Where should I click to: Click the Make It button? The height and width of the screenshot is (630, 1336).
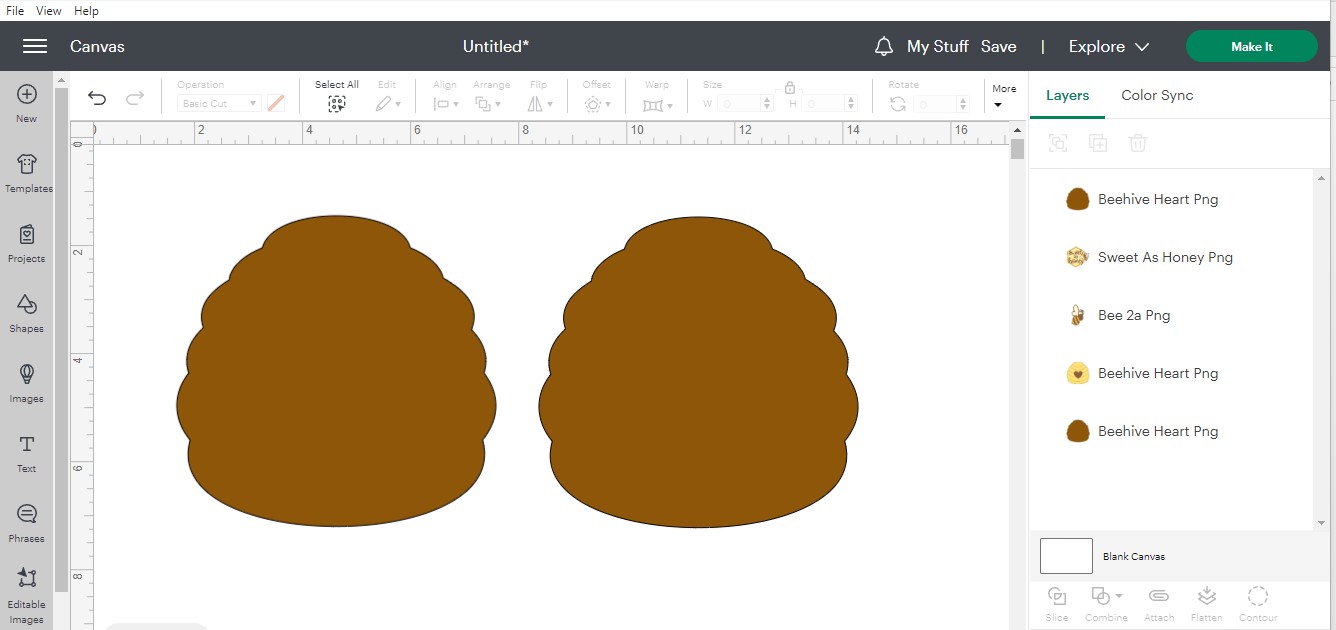click(1252, 46)
